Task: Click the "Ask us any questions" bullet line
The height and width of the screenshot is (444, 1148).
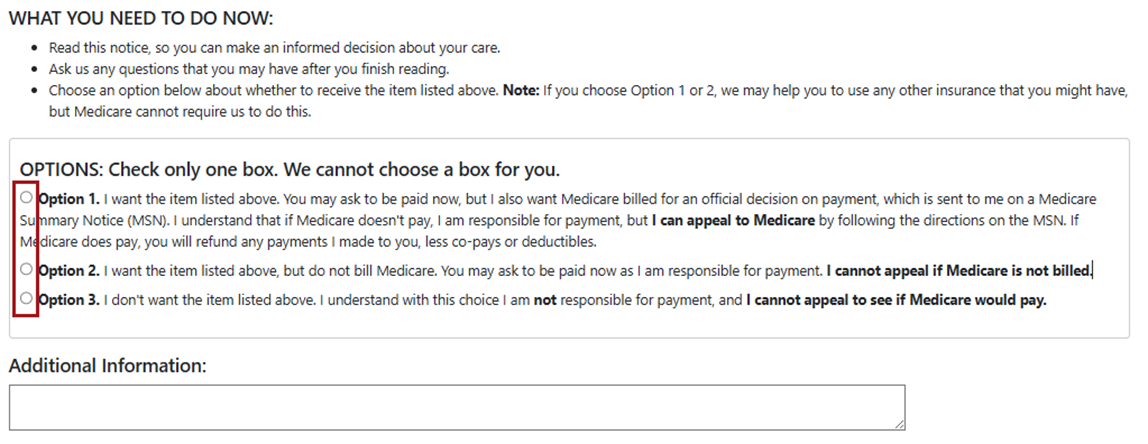Action: (x=248, y=69)
